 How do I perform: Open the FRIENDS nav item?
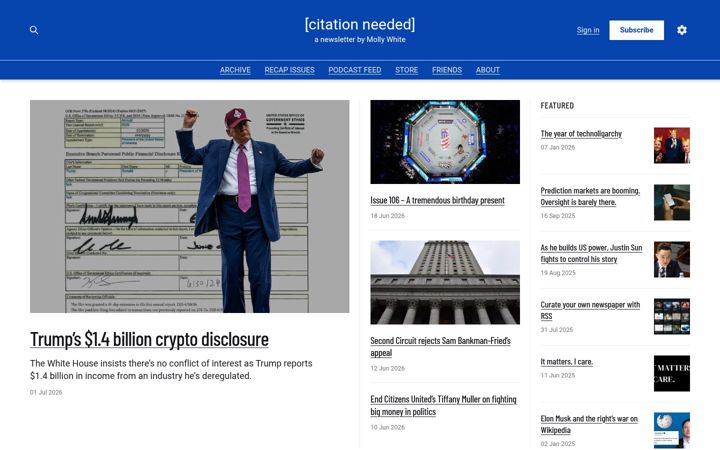[447, 70]
